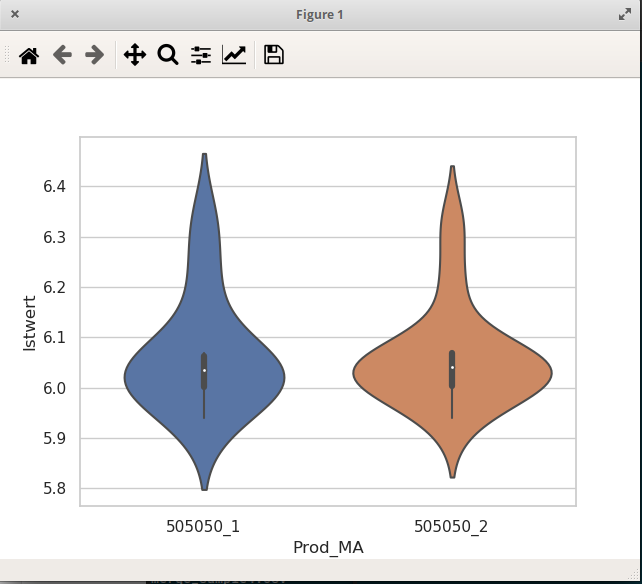This screenshot has height=584, width=642.
Task: Click the 505050_1 x-axis tick label
Action: tap(203, 527)
